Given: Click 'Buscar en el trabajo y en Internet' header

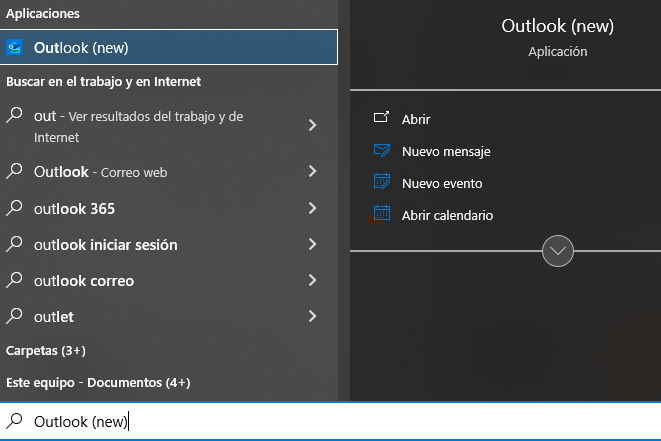Looking at the screenshot, I should (103, 81).
